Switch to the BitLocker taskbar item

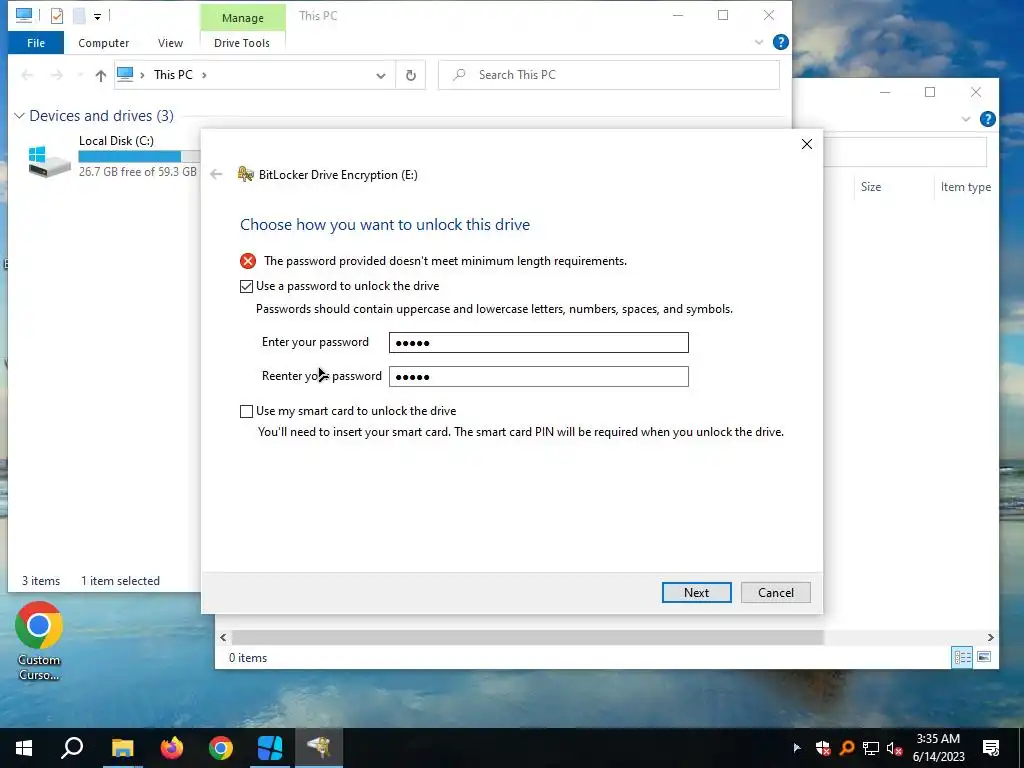tap(319, 748)
